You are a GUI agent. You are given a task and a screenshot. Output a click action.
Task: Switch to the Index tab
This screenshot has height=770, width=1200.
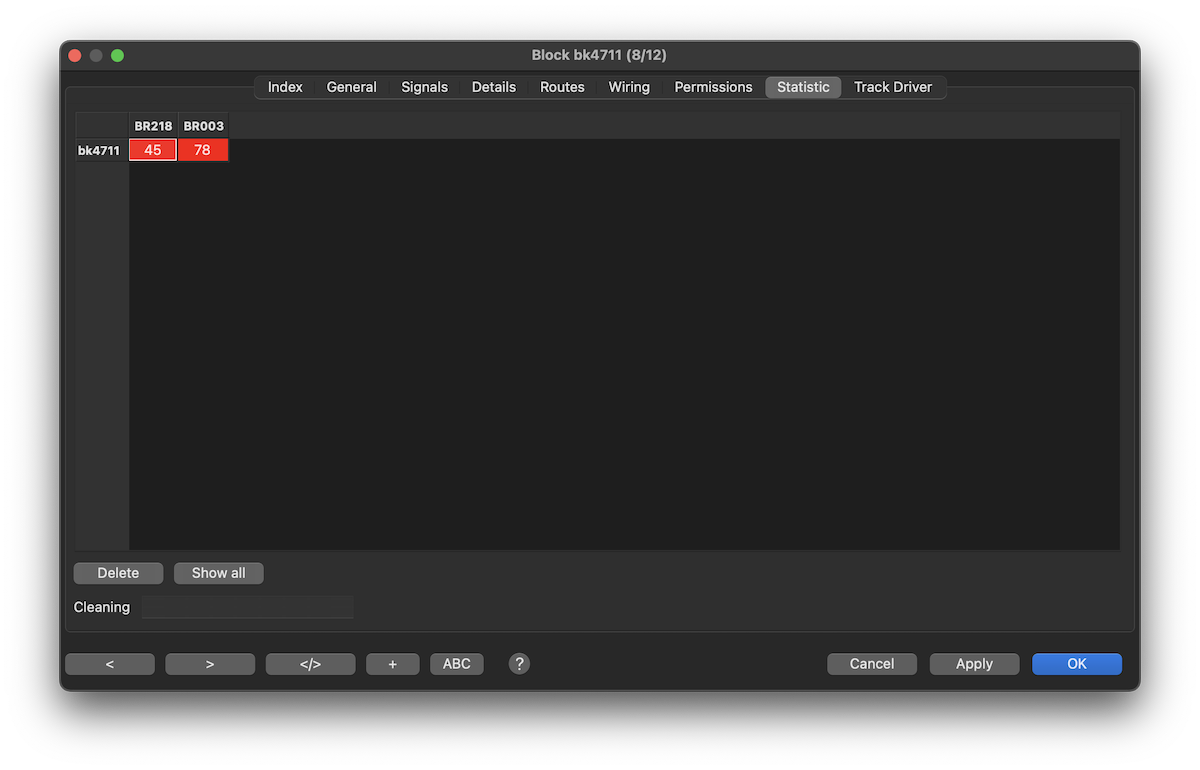285,87
